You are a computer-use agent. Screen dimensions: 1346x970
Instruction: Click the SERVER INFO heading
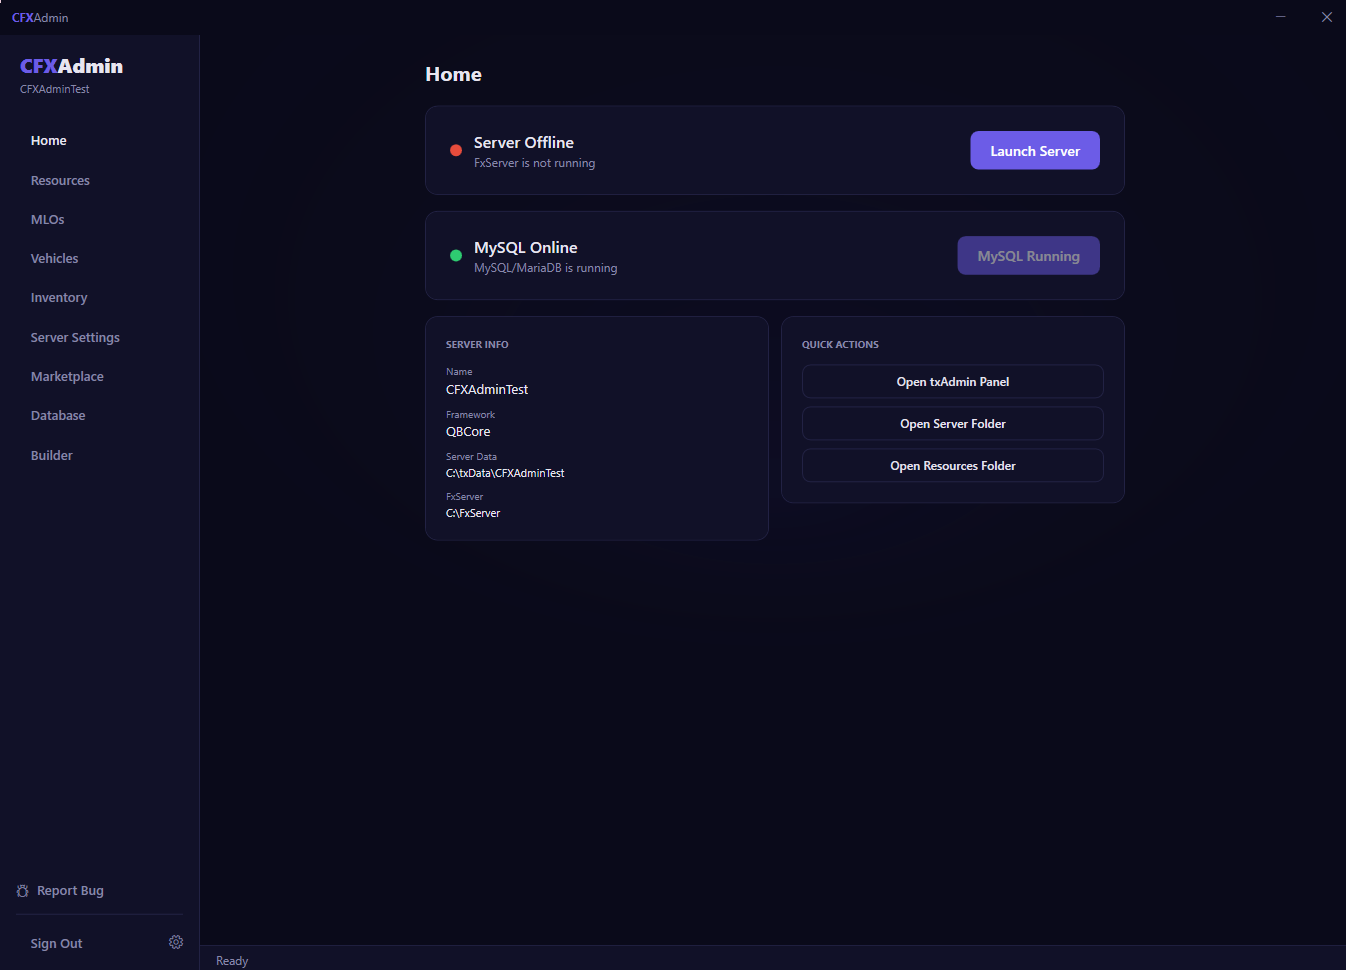[477, 345]
